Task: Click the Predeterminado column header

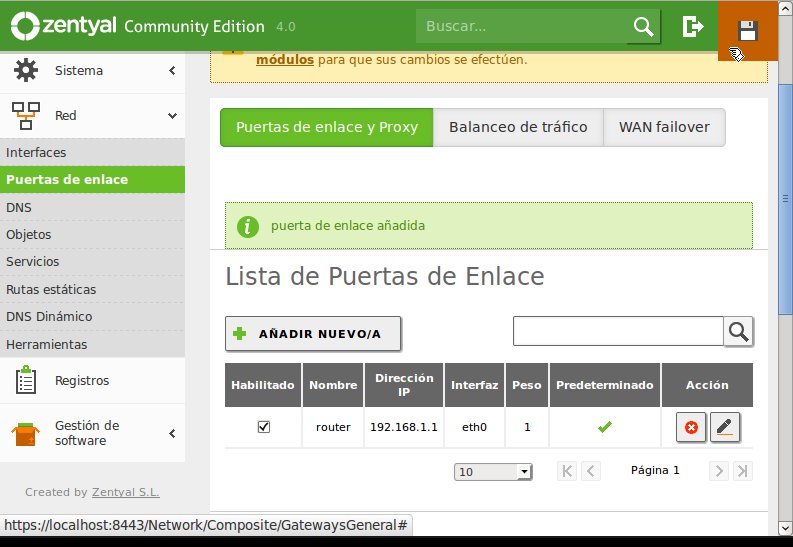Action: click(604, 385)
